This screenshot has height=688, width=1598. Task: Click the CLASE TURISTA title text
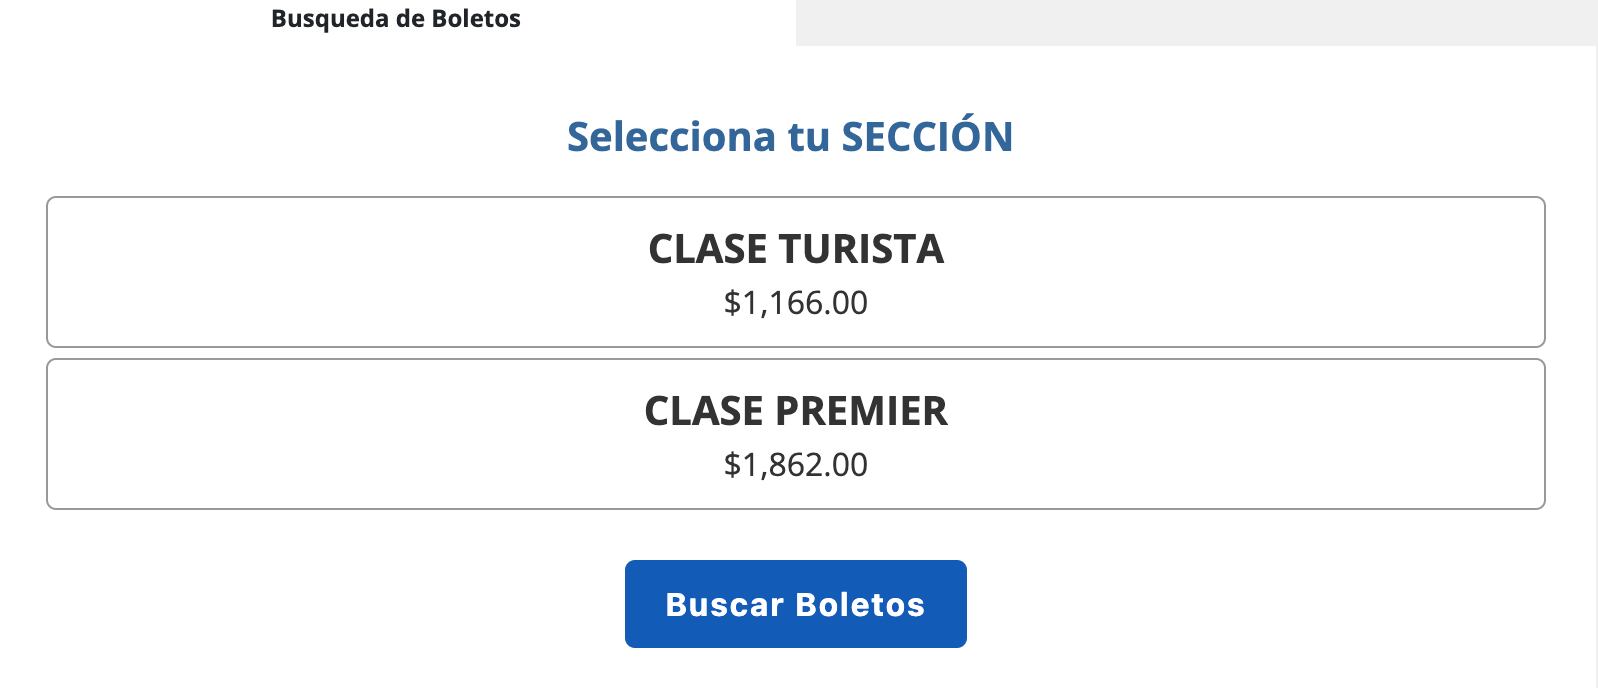(796, 250)
